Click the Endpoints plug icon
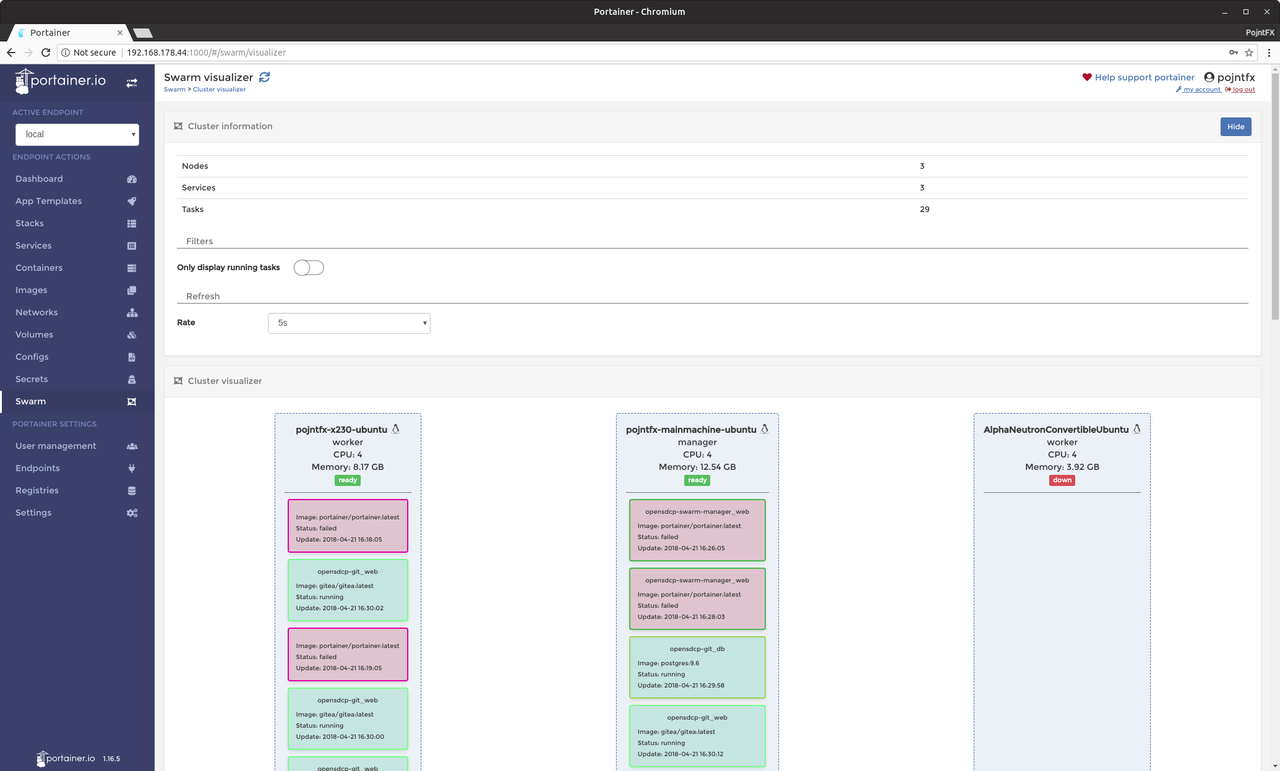This screenshot has height=771, width=1280. pos(131,468)
